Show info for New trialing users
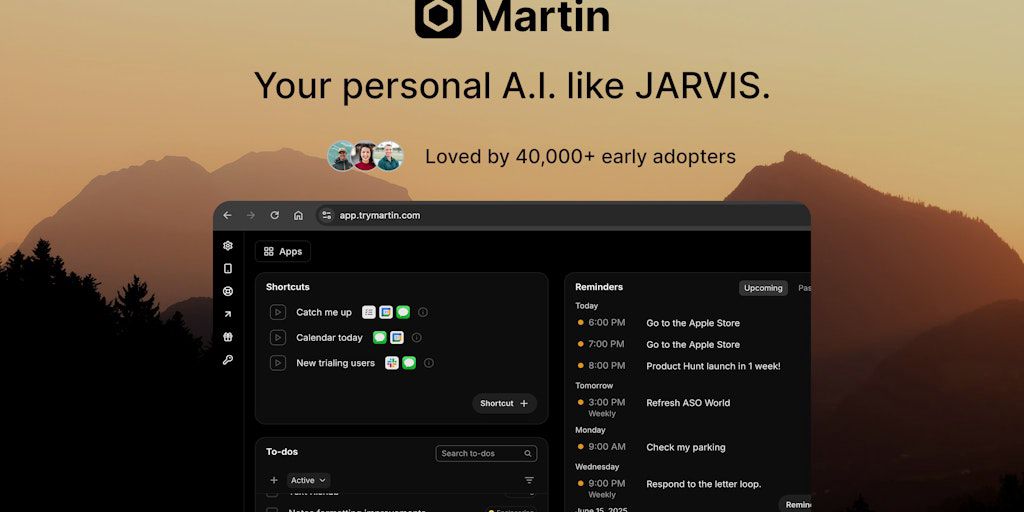This screenshot has width=1024, height=512. (x=428, y=363)
